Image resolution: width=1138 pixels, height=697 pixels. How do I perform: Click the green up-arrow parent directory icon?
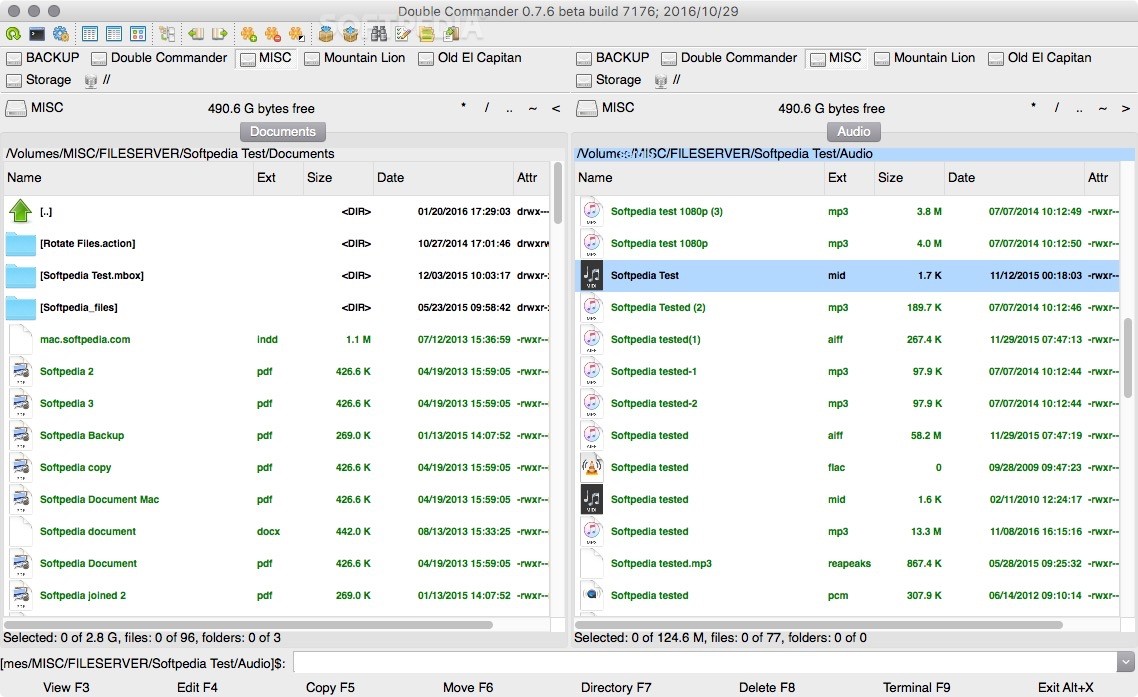pyautogui.click(x=20, y=211)
